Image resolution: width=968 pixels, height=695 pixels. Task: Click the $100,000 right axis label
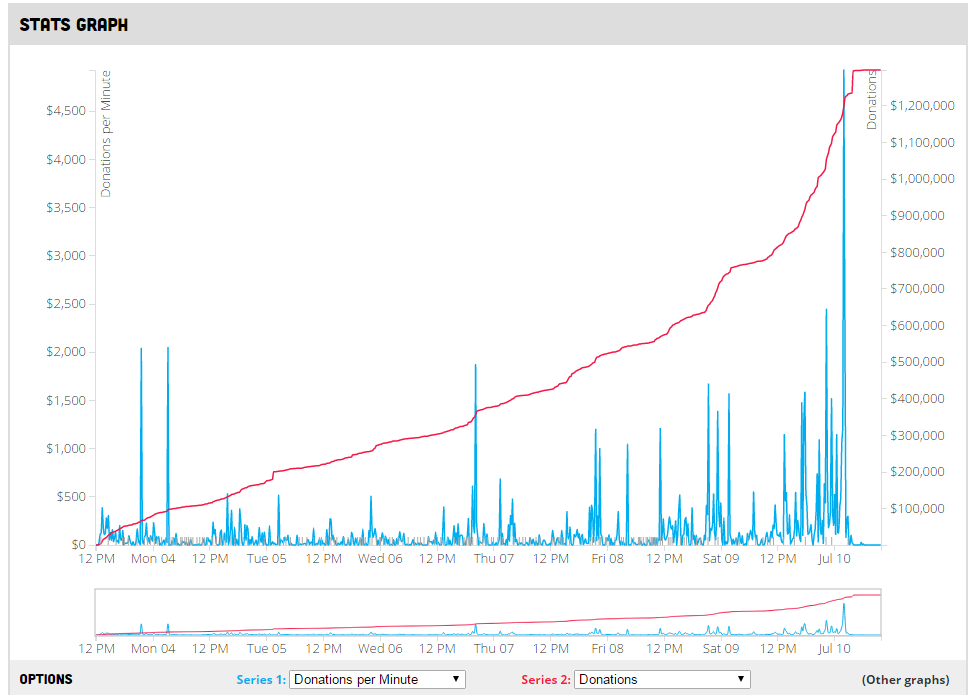pos(917,509)
